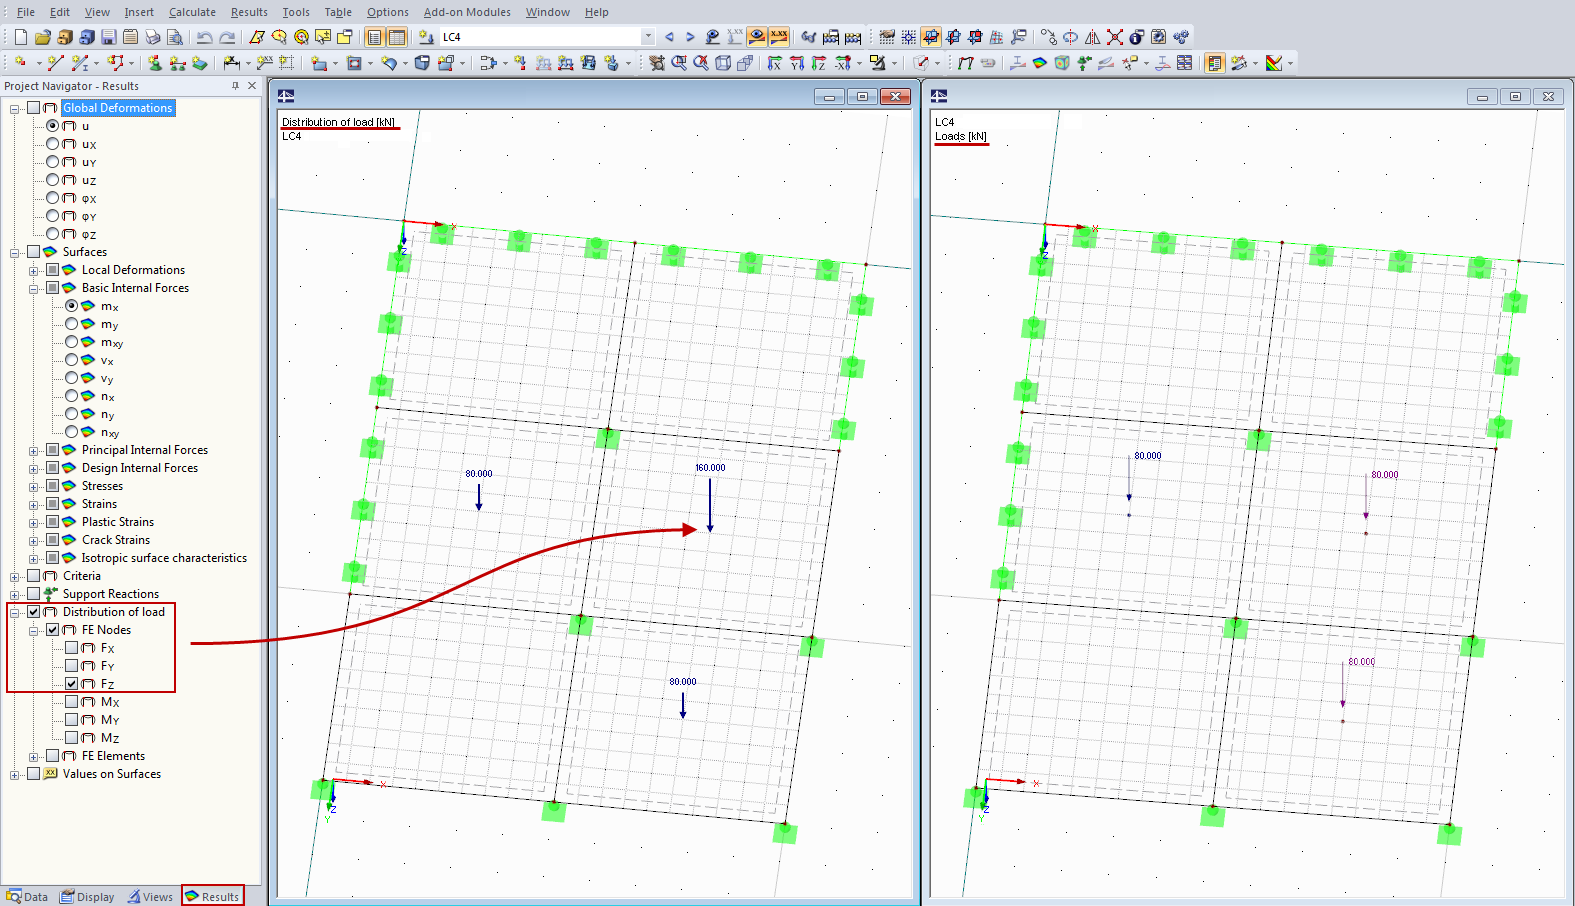The width and height of the screenshot is (1575, 906).
Task: Maximize the Distribution of load view window
Action: [862, 96]
